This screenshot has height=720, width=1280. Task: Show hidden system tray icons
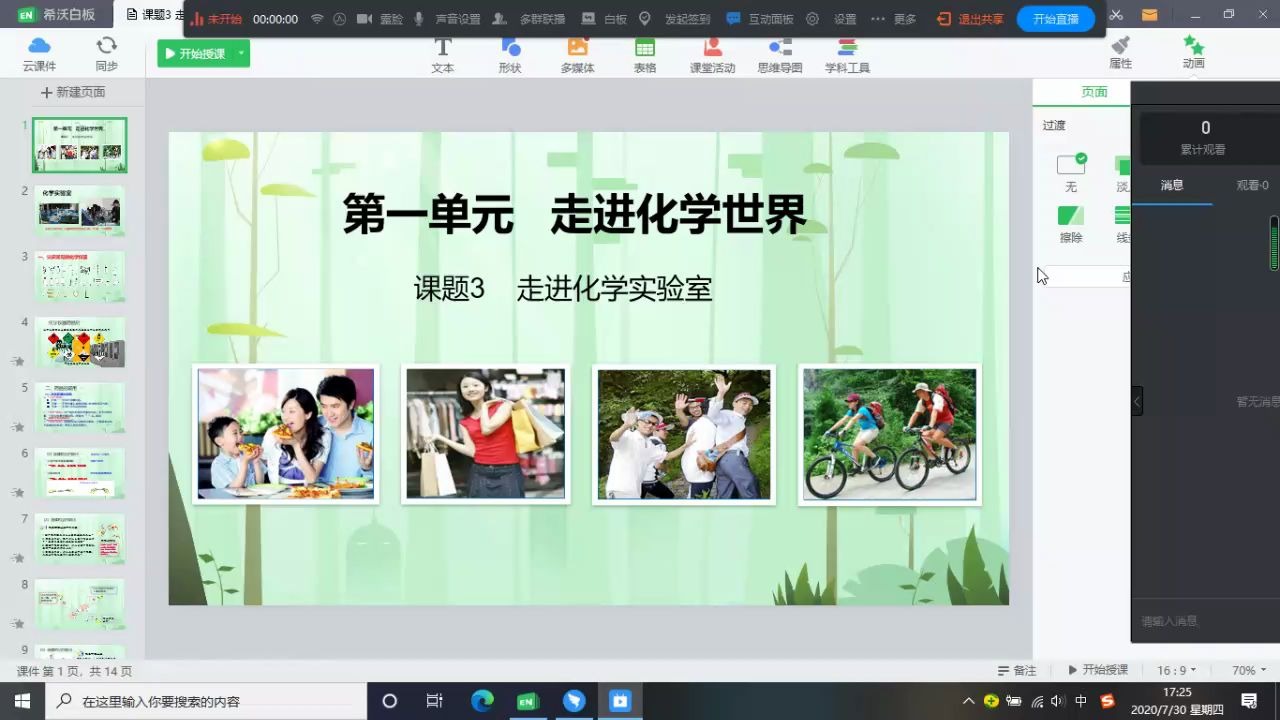[968, 701]
